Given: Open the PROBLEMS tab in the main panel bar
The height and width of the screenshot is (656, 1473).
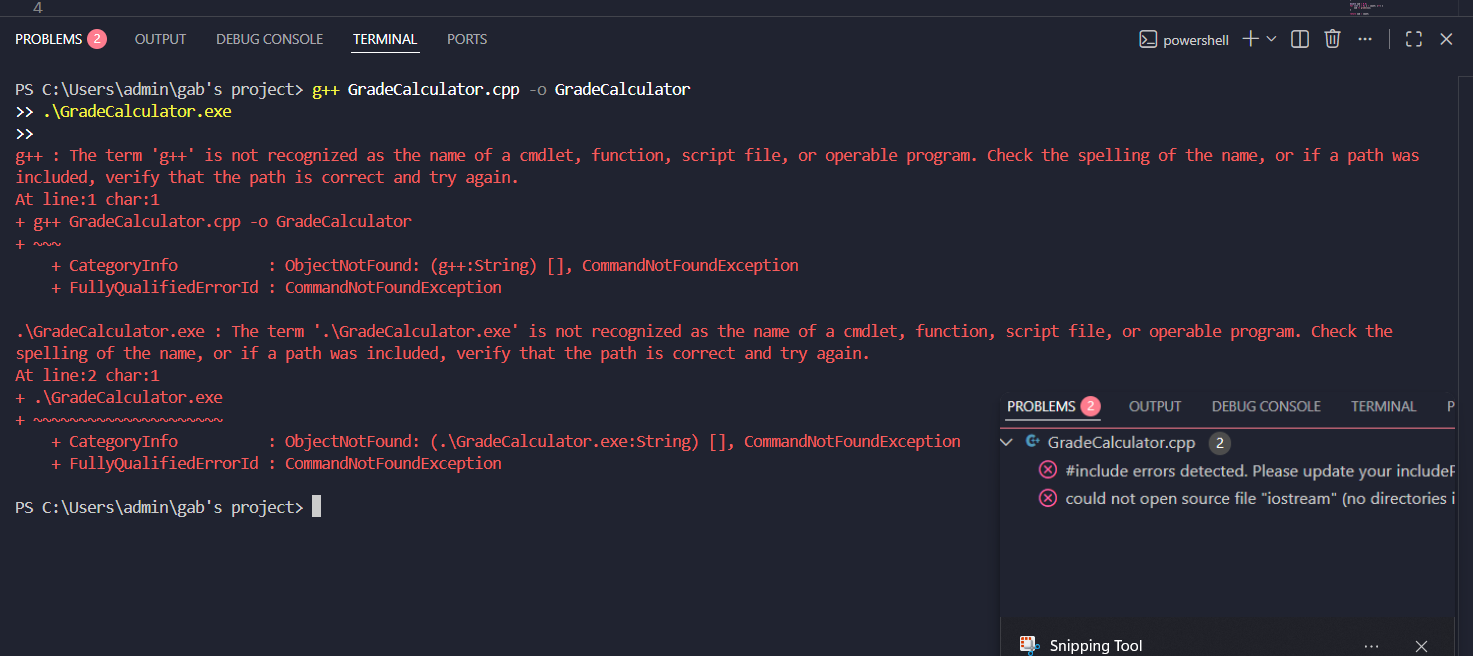Looking at the screenshot, I should [60, 39].
